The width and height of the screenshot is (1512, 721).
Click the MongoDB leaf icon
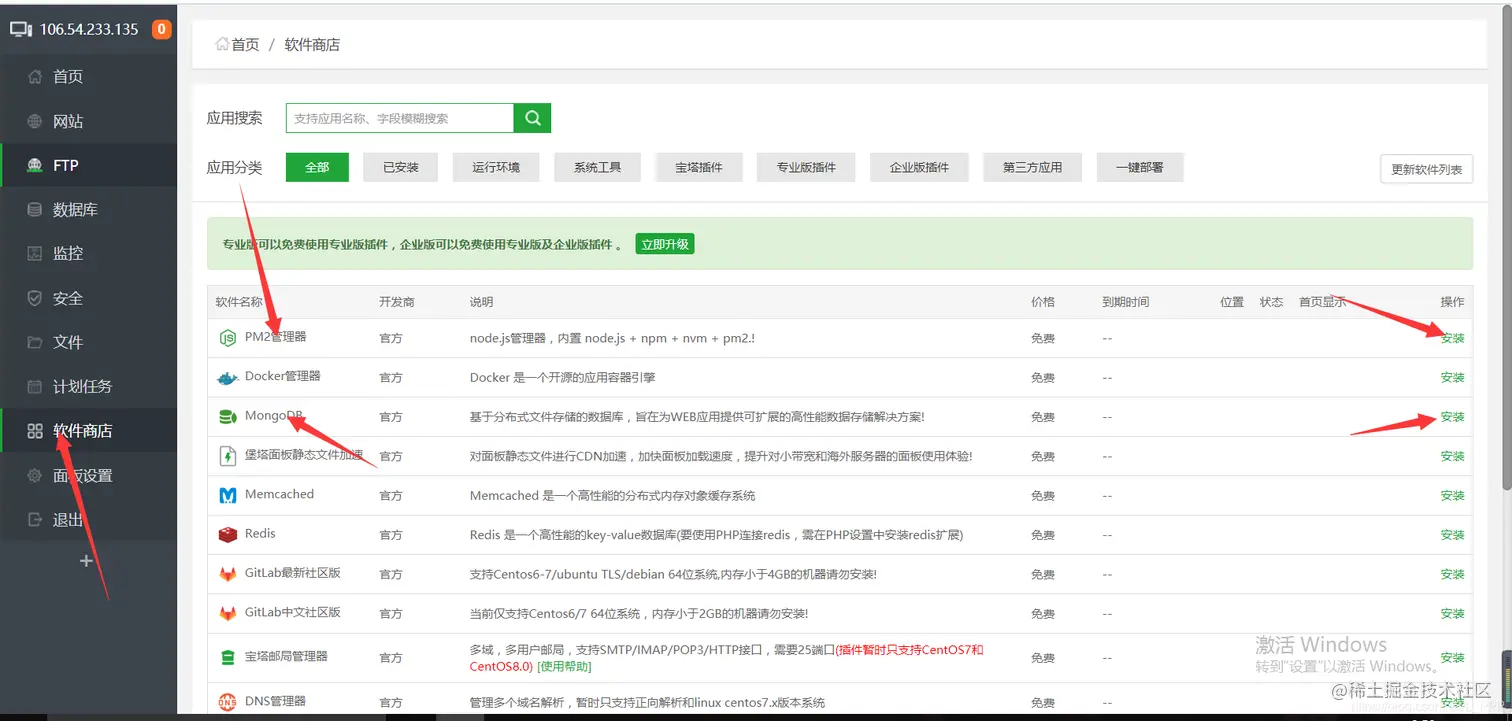tap(227, 417)
